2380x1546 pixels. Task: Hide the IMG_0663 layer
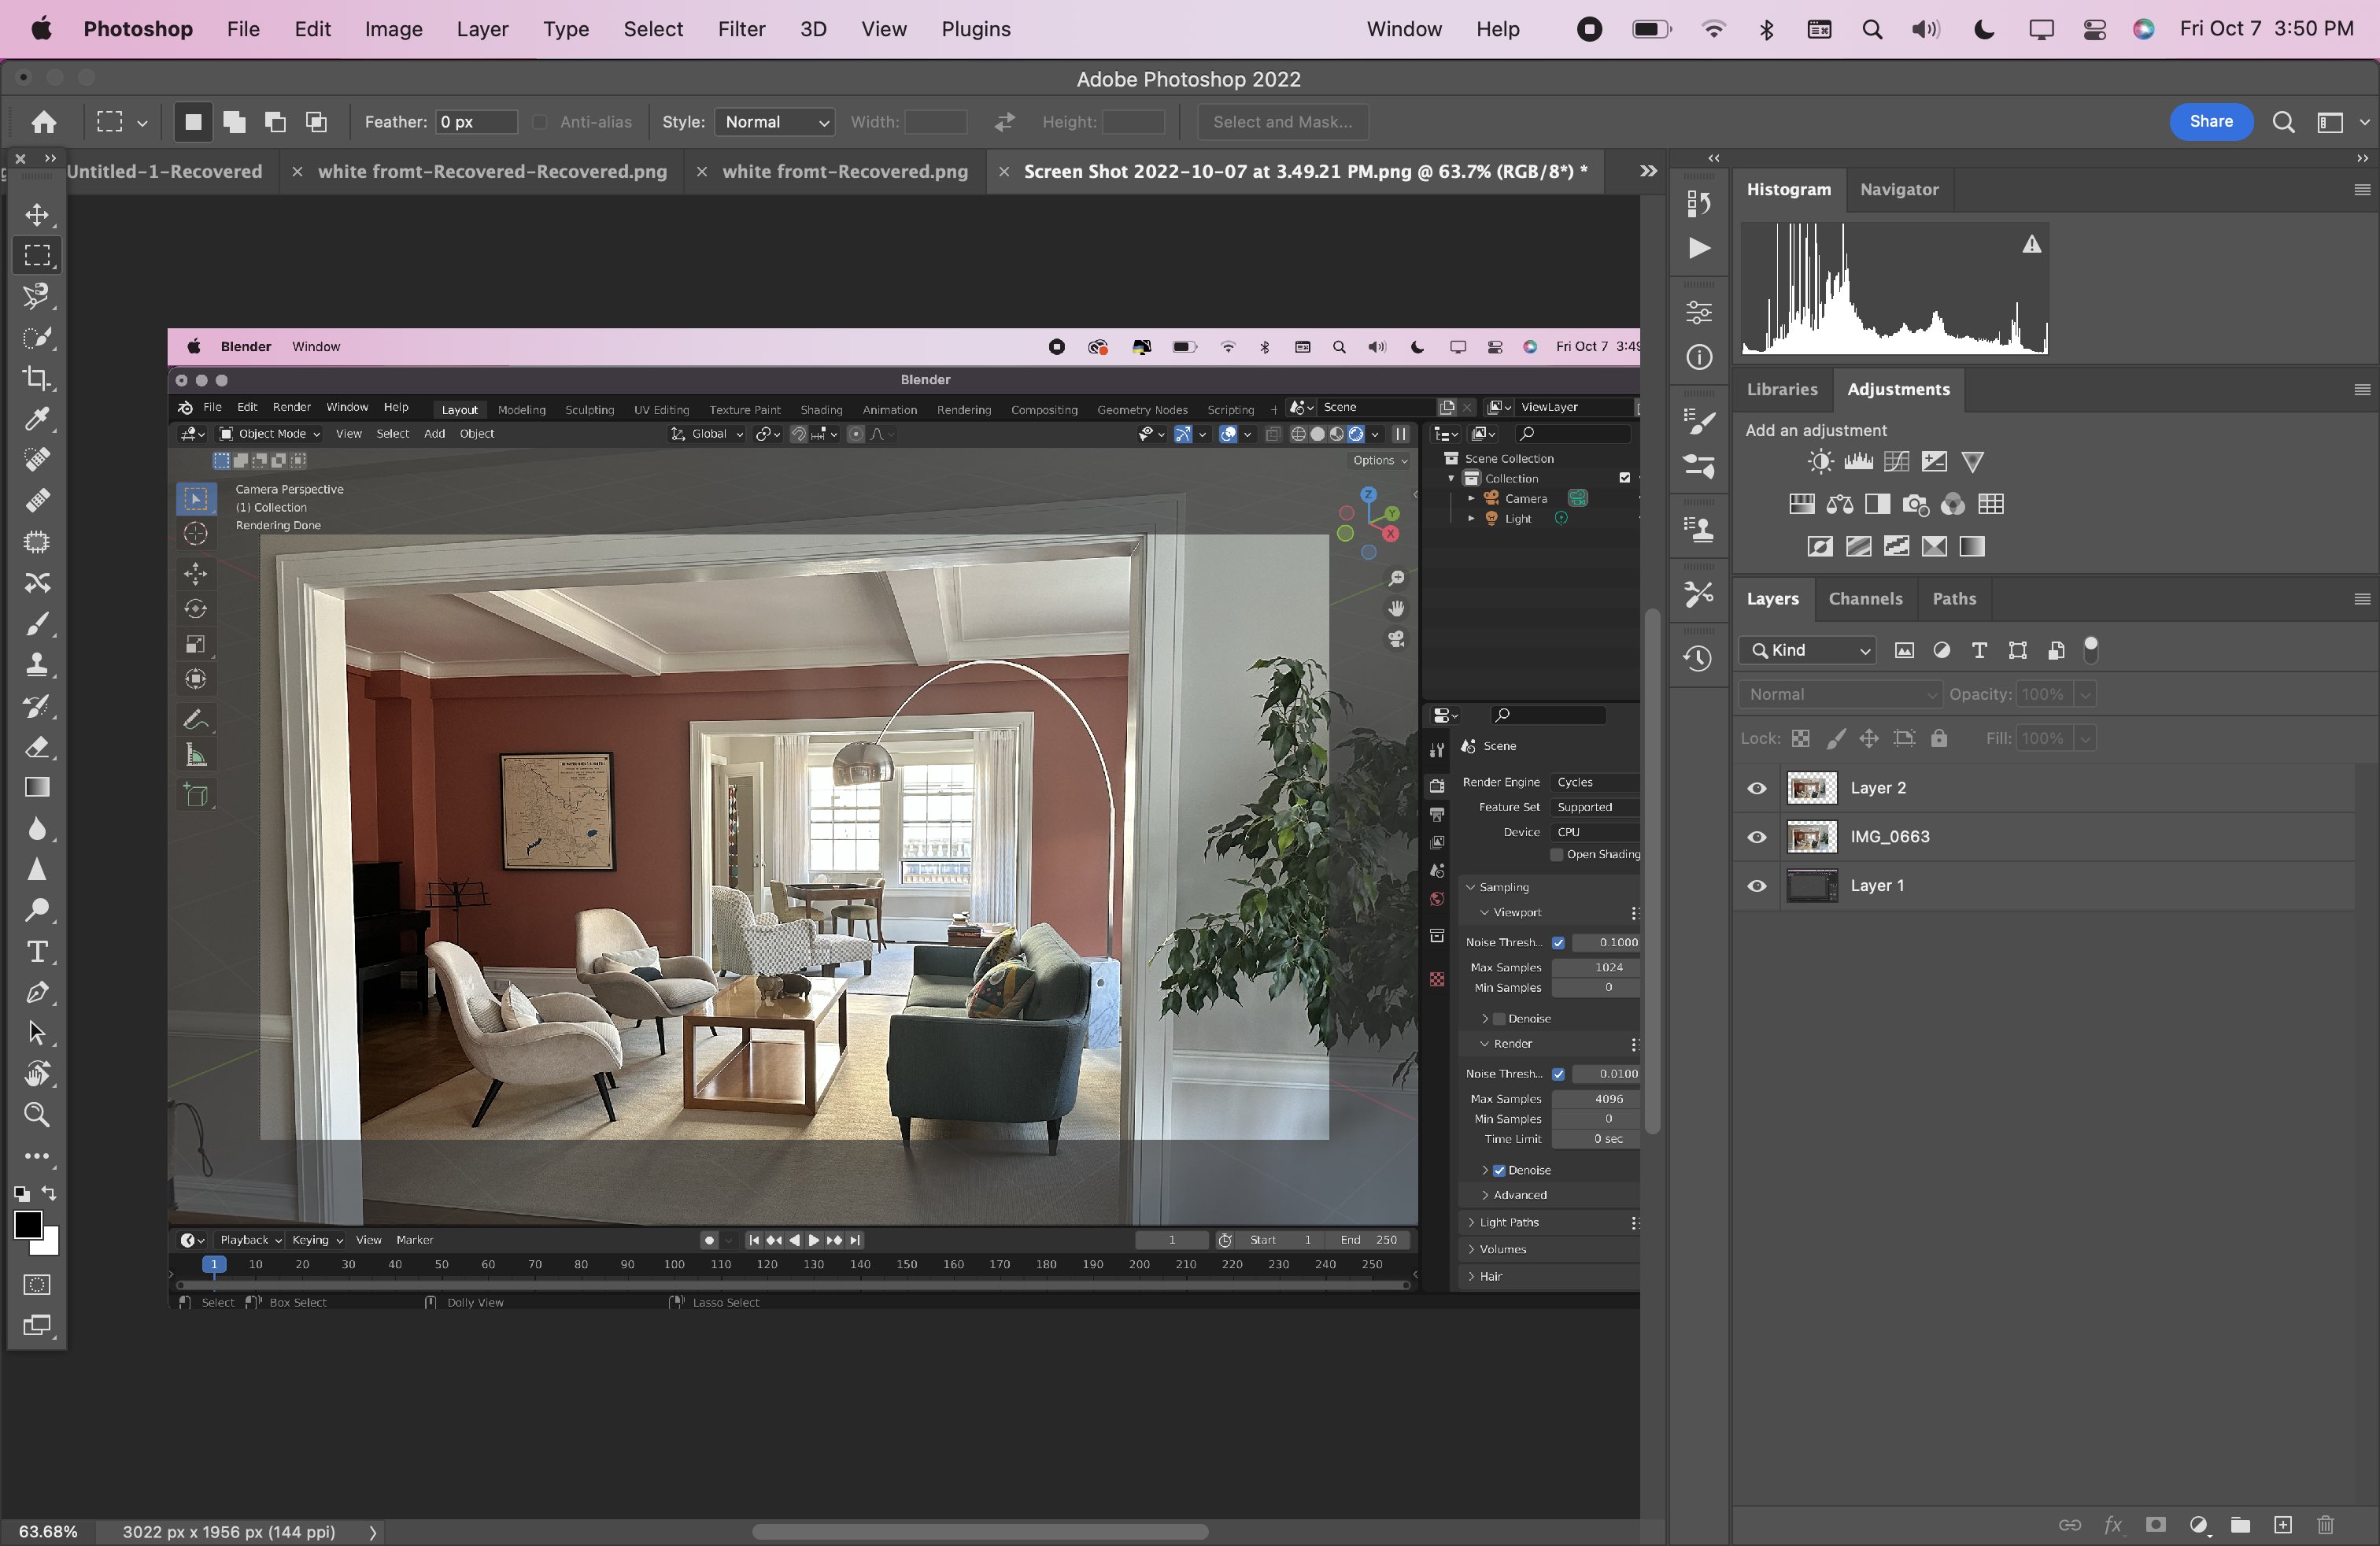click(x=1756, y=837)
